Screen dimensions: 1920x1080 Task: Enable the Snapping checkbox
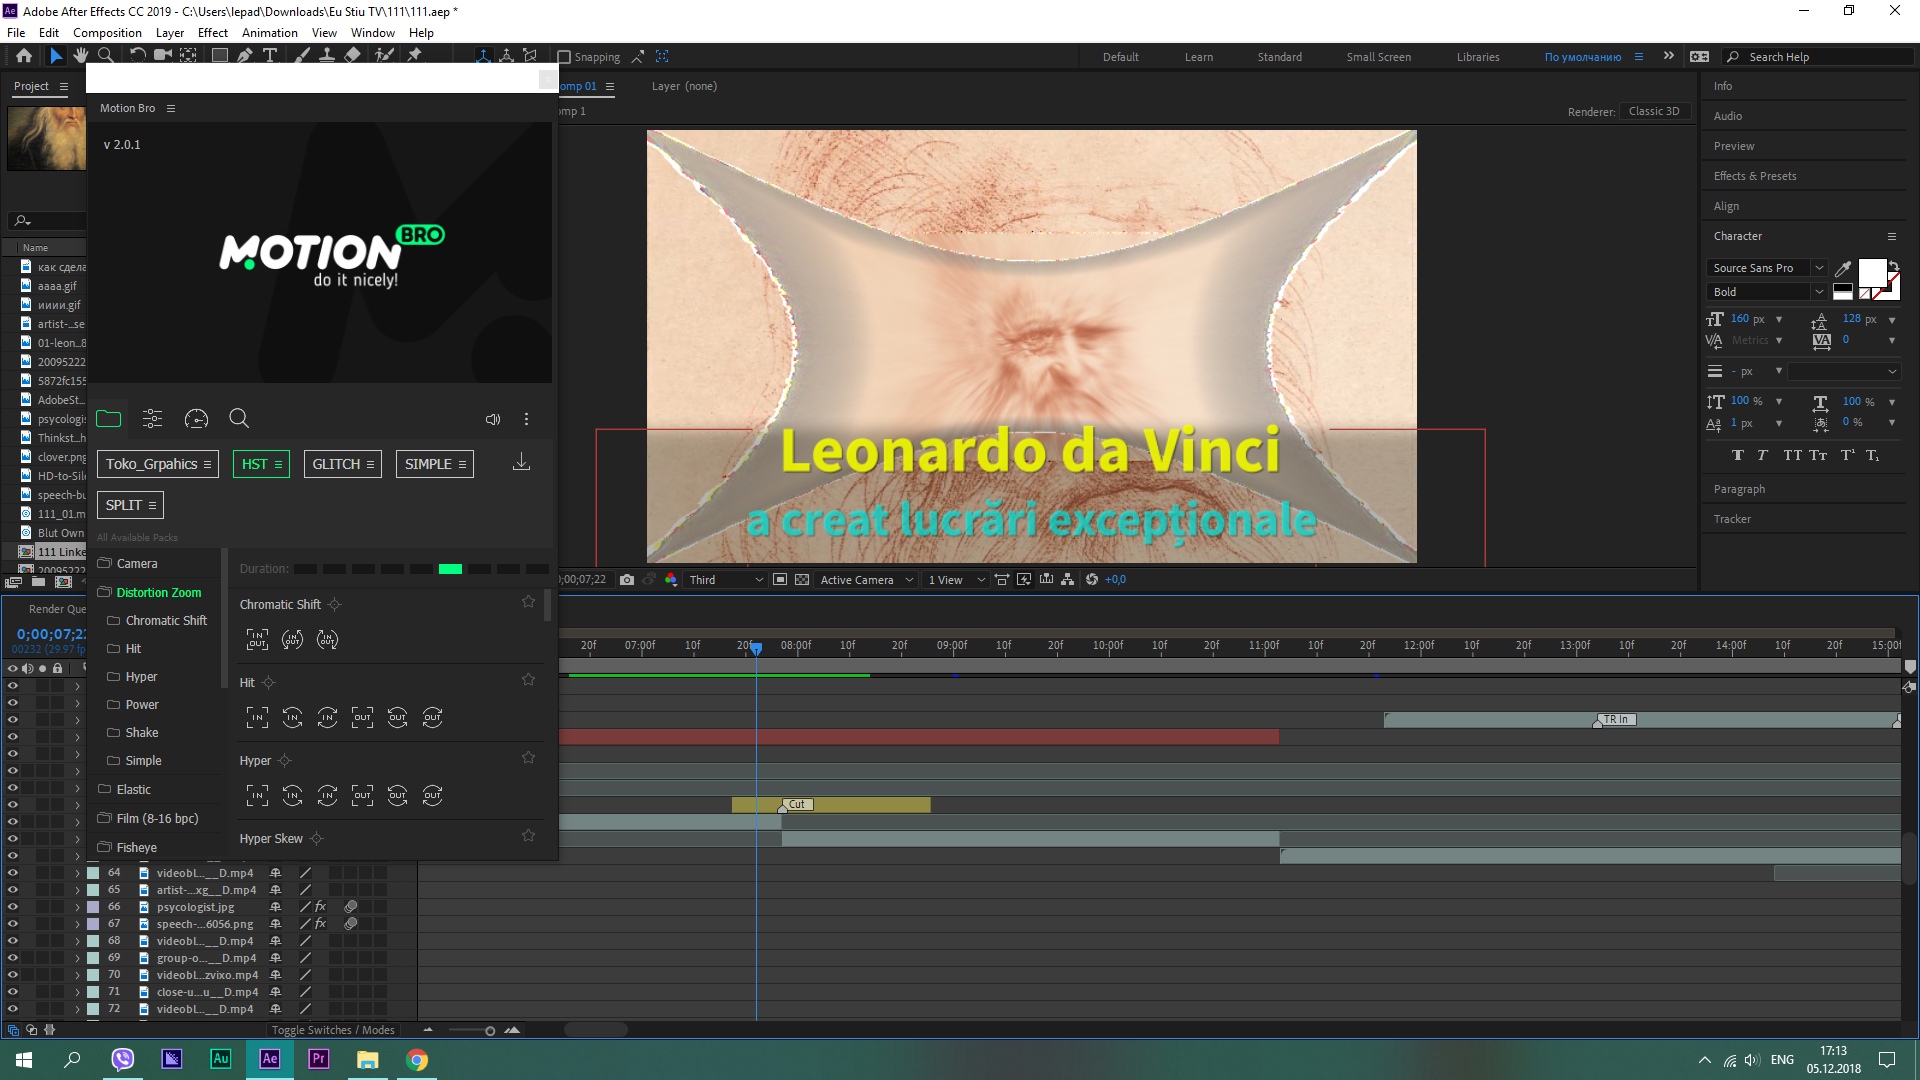(x=565, y=57)
